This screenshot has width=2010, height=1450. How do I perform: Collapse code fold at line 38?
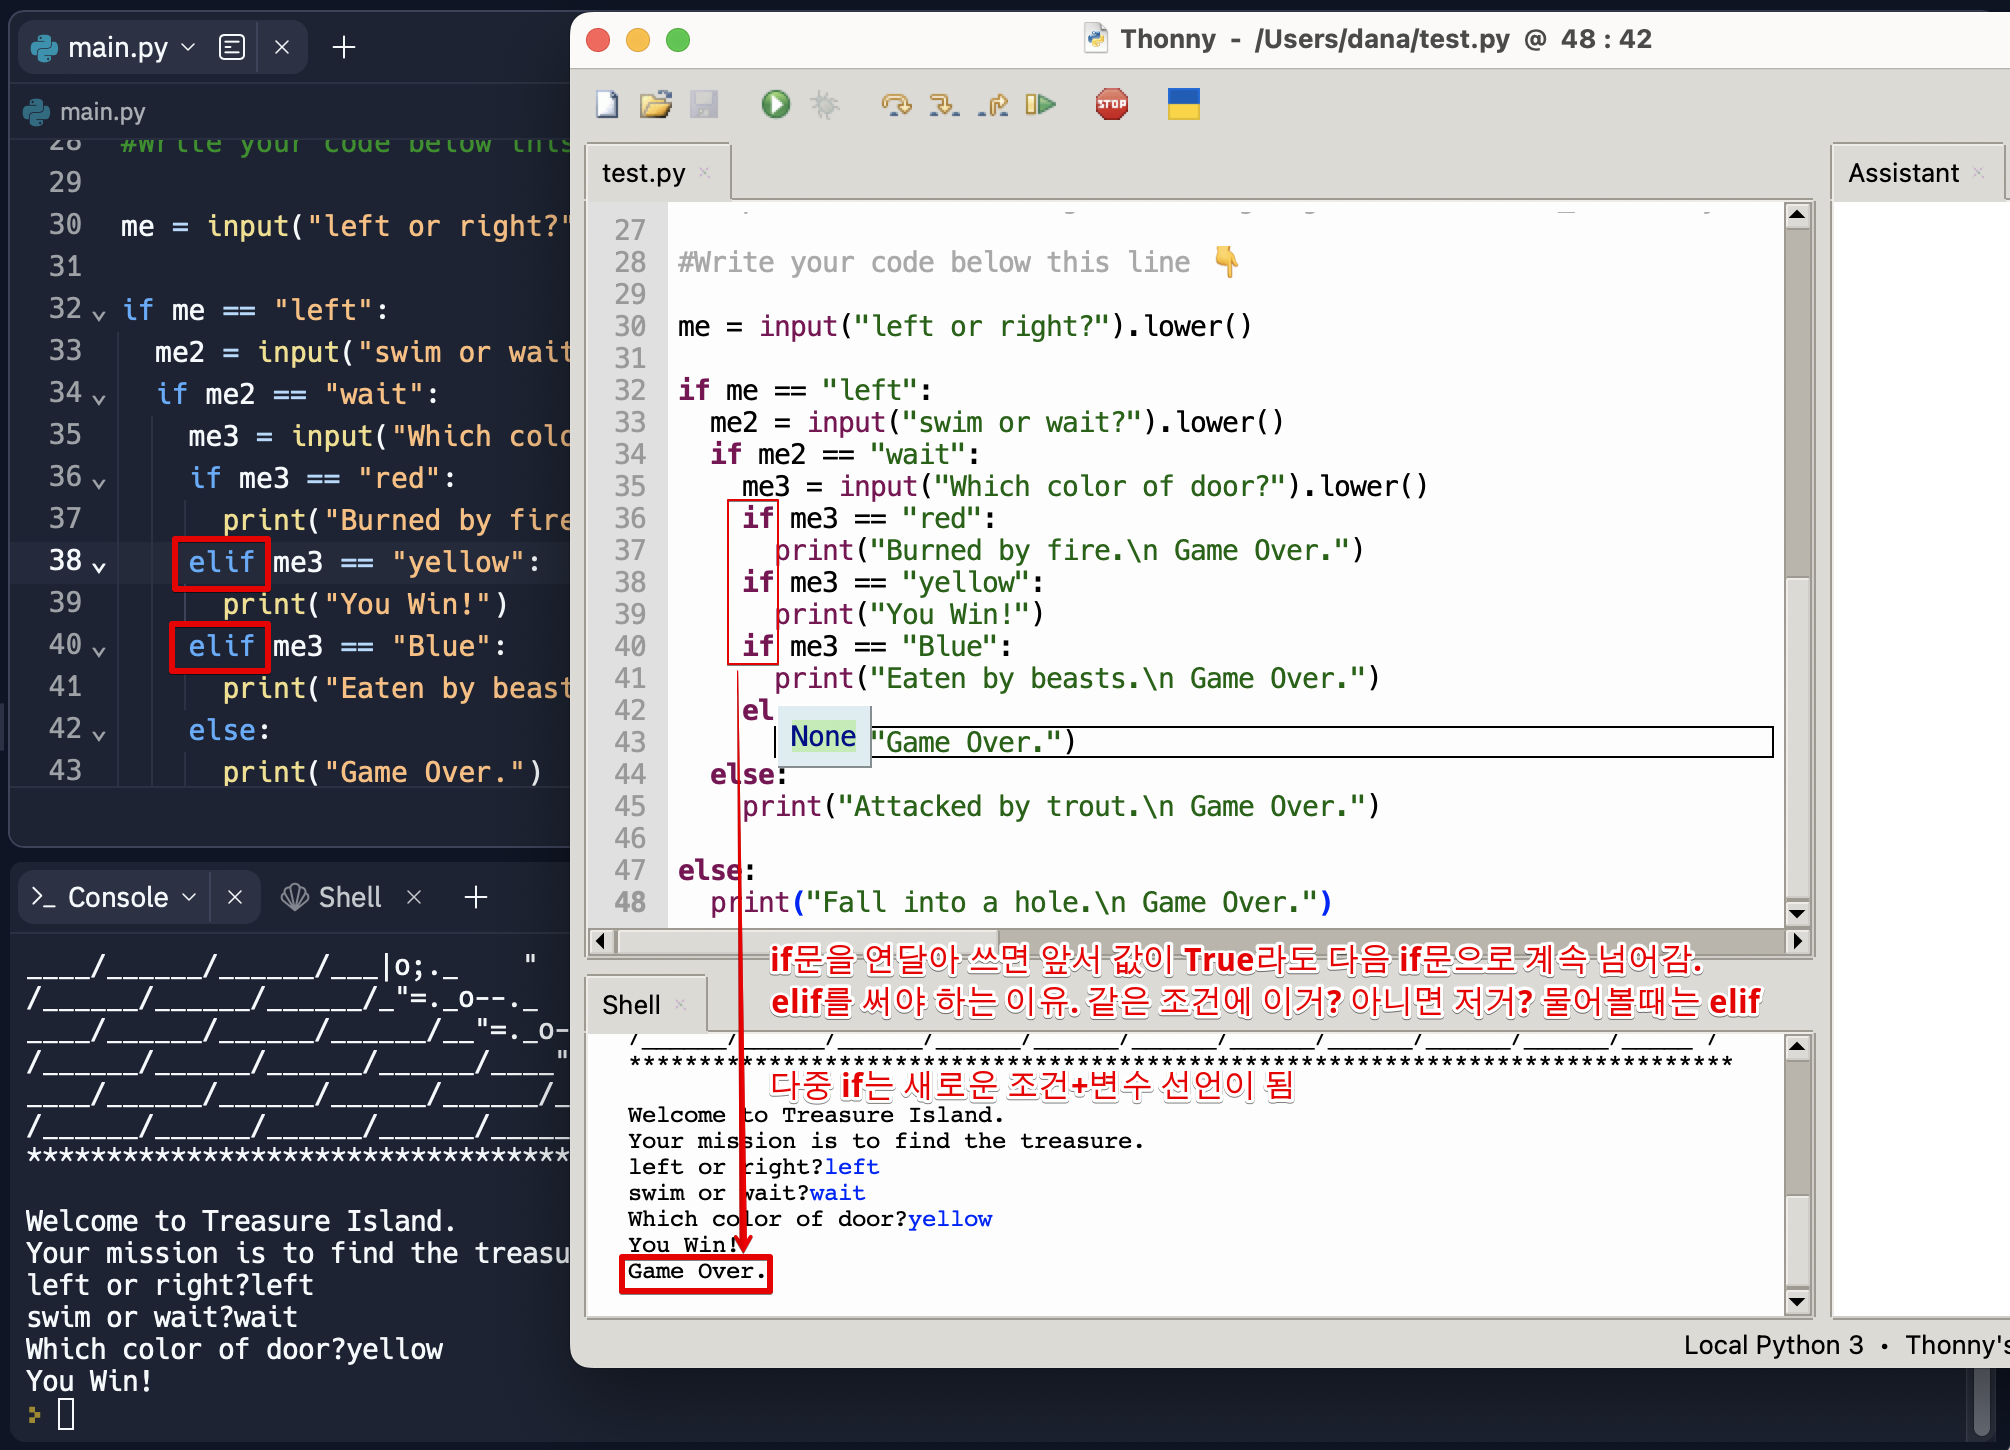click(99, 566)
